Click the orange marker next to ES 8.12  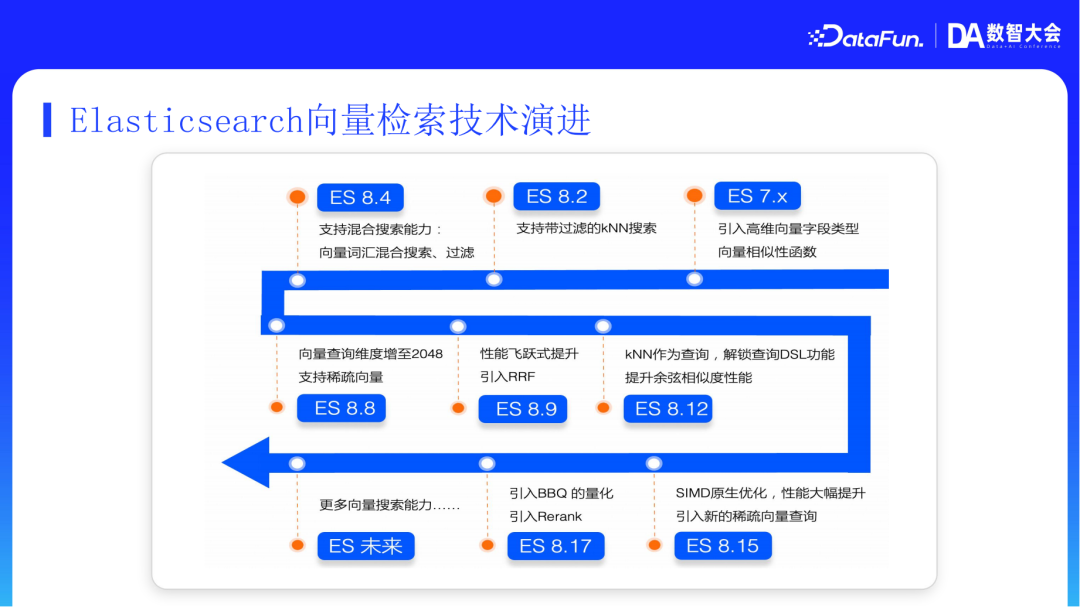[x=602, y=408]
